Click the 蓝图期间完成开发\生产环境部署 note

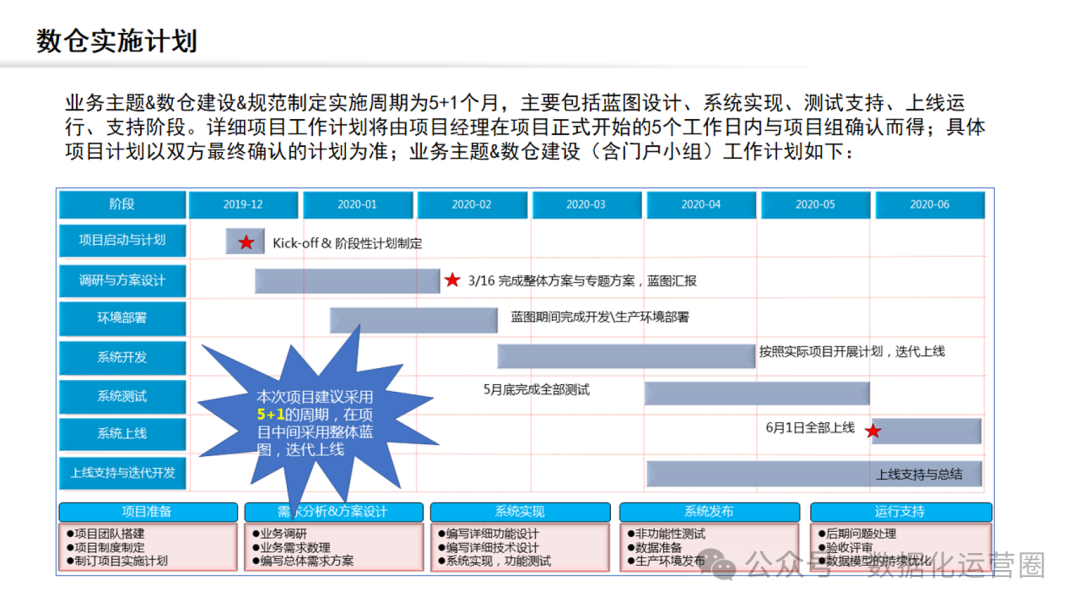click(600, 317)
